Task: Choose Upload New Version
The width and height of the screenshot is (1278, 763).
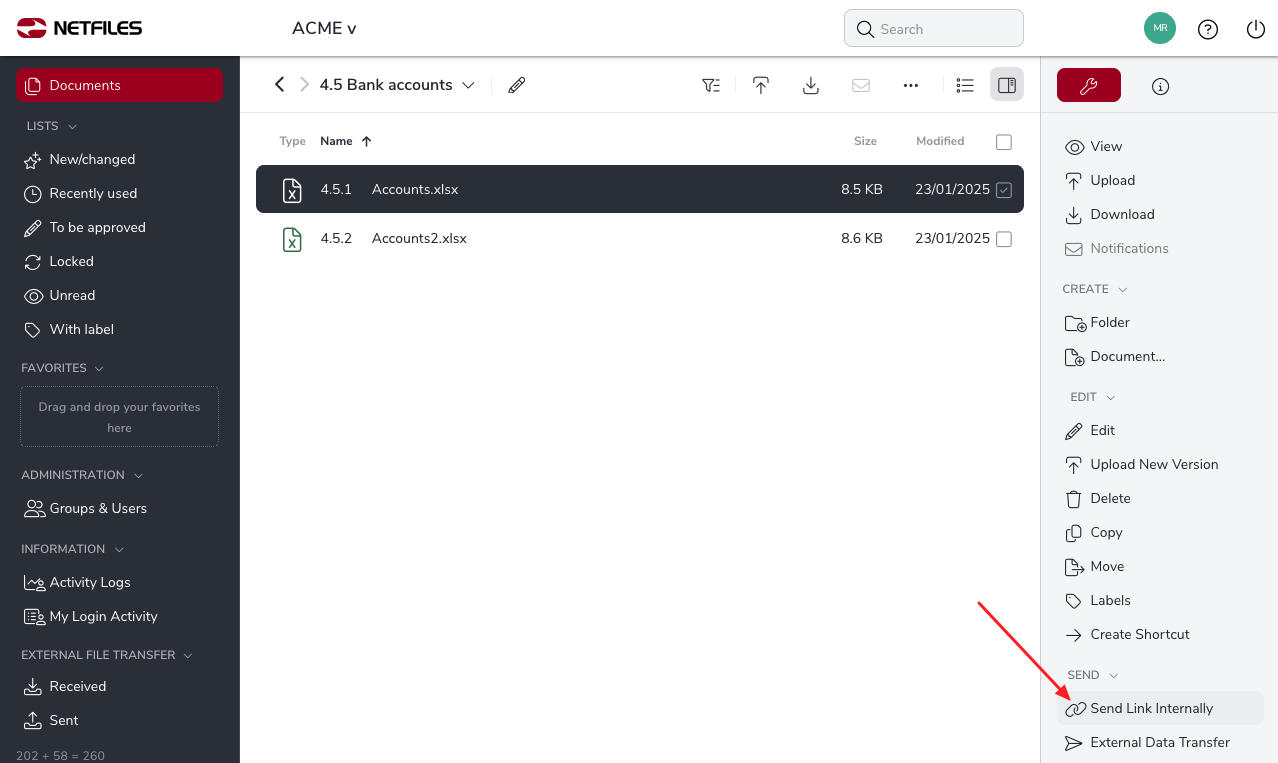Action: tap(1141, 464)
